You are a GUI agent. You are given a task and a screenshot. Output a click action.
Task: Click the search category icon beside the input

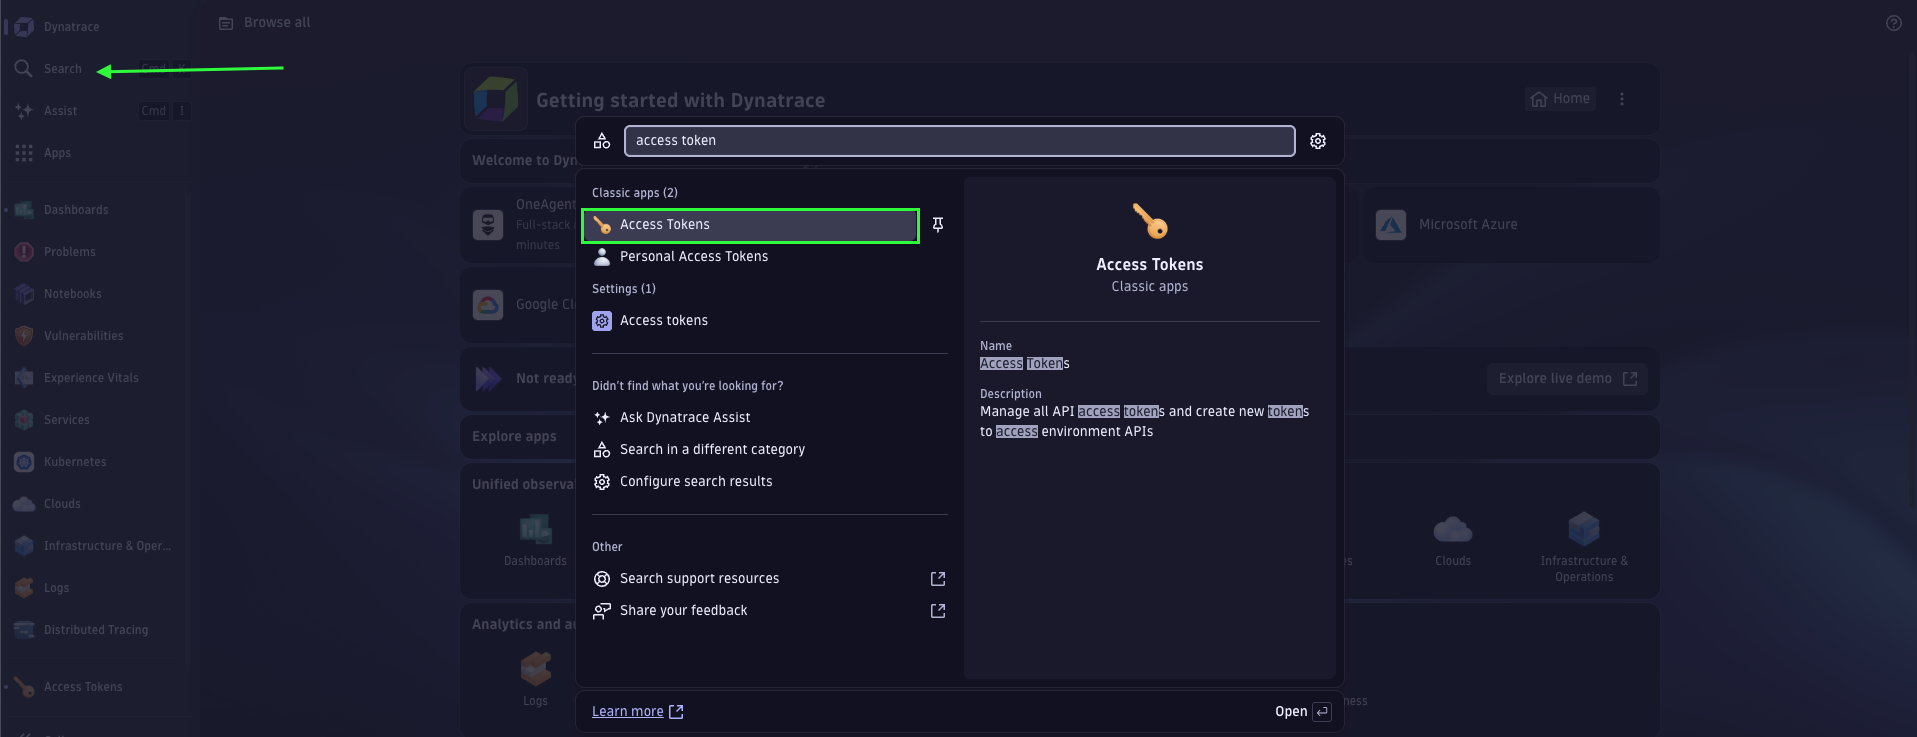(602, 141)
